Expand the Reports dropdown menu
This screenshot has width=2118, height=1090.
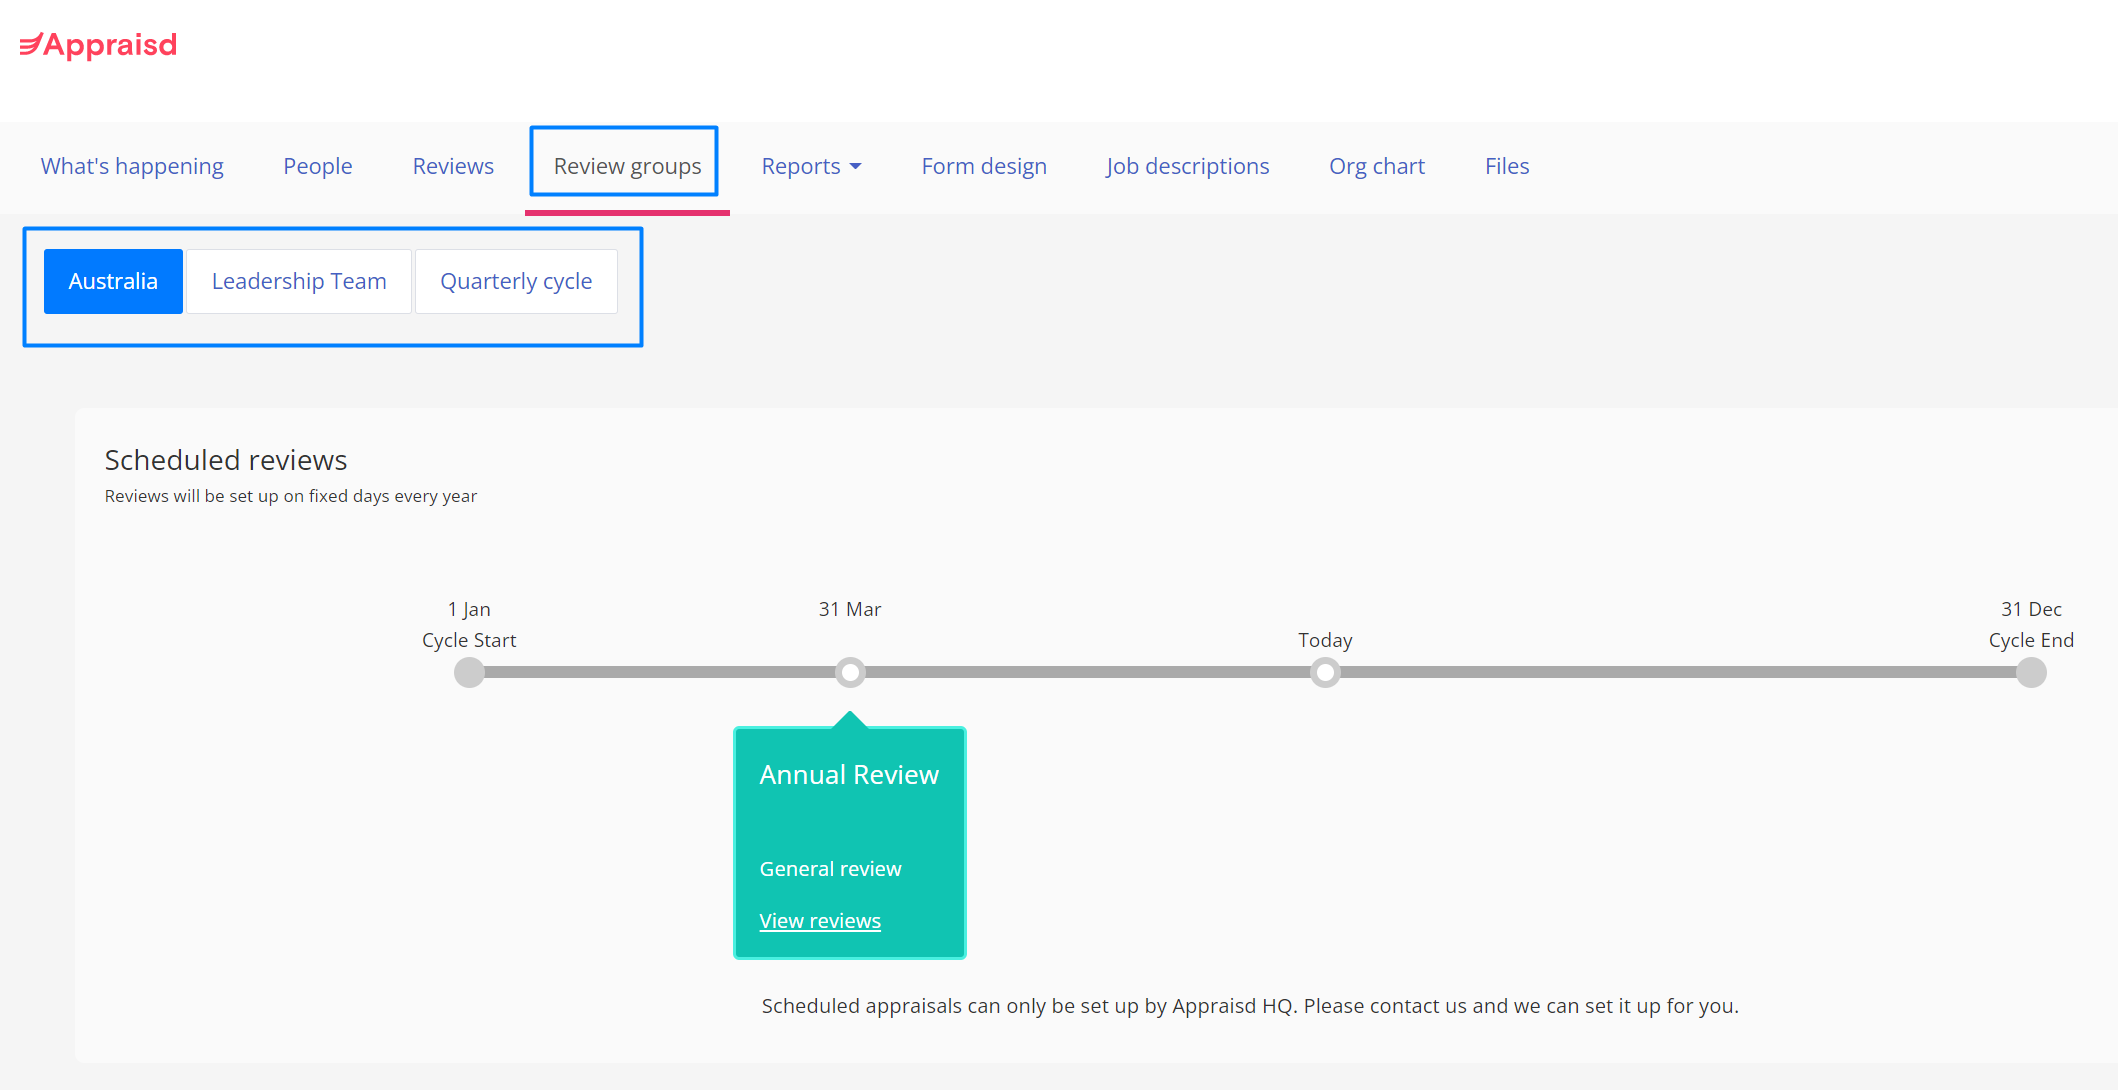point(811,166)
